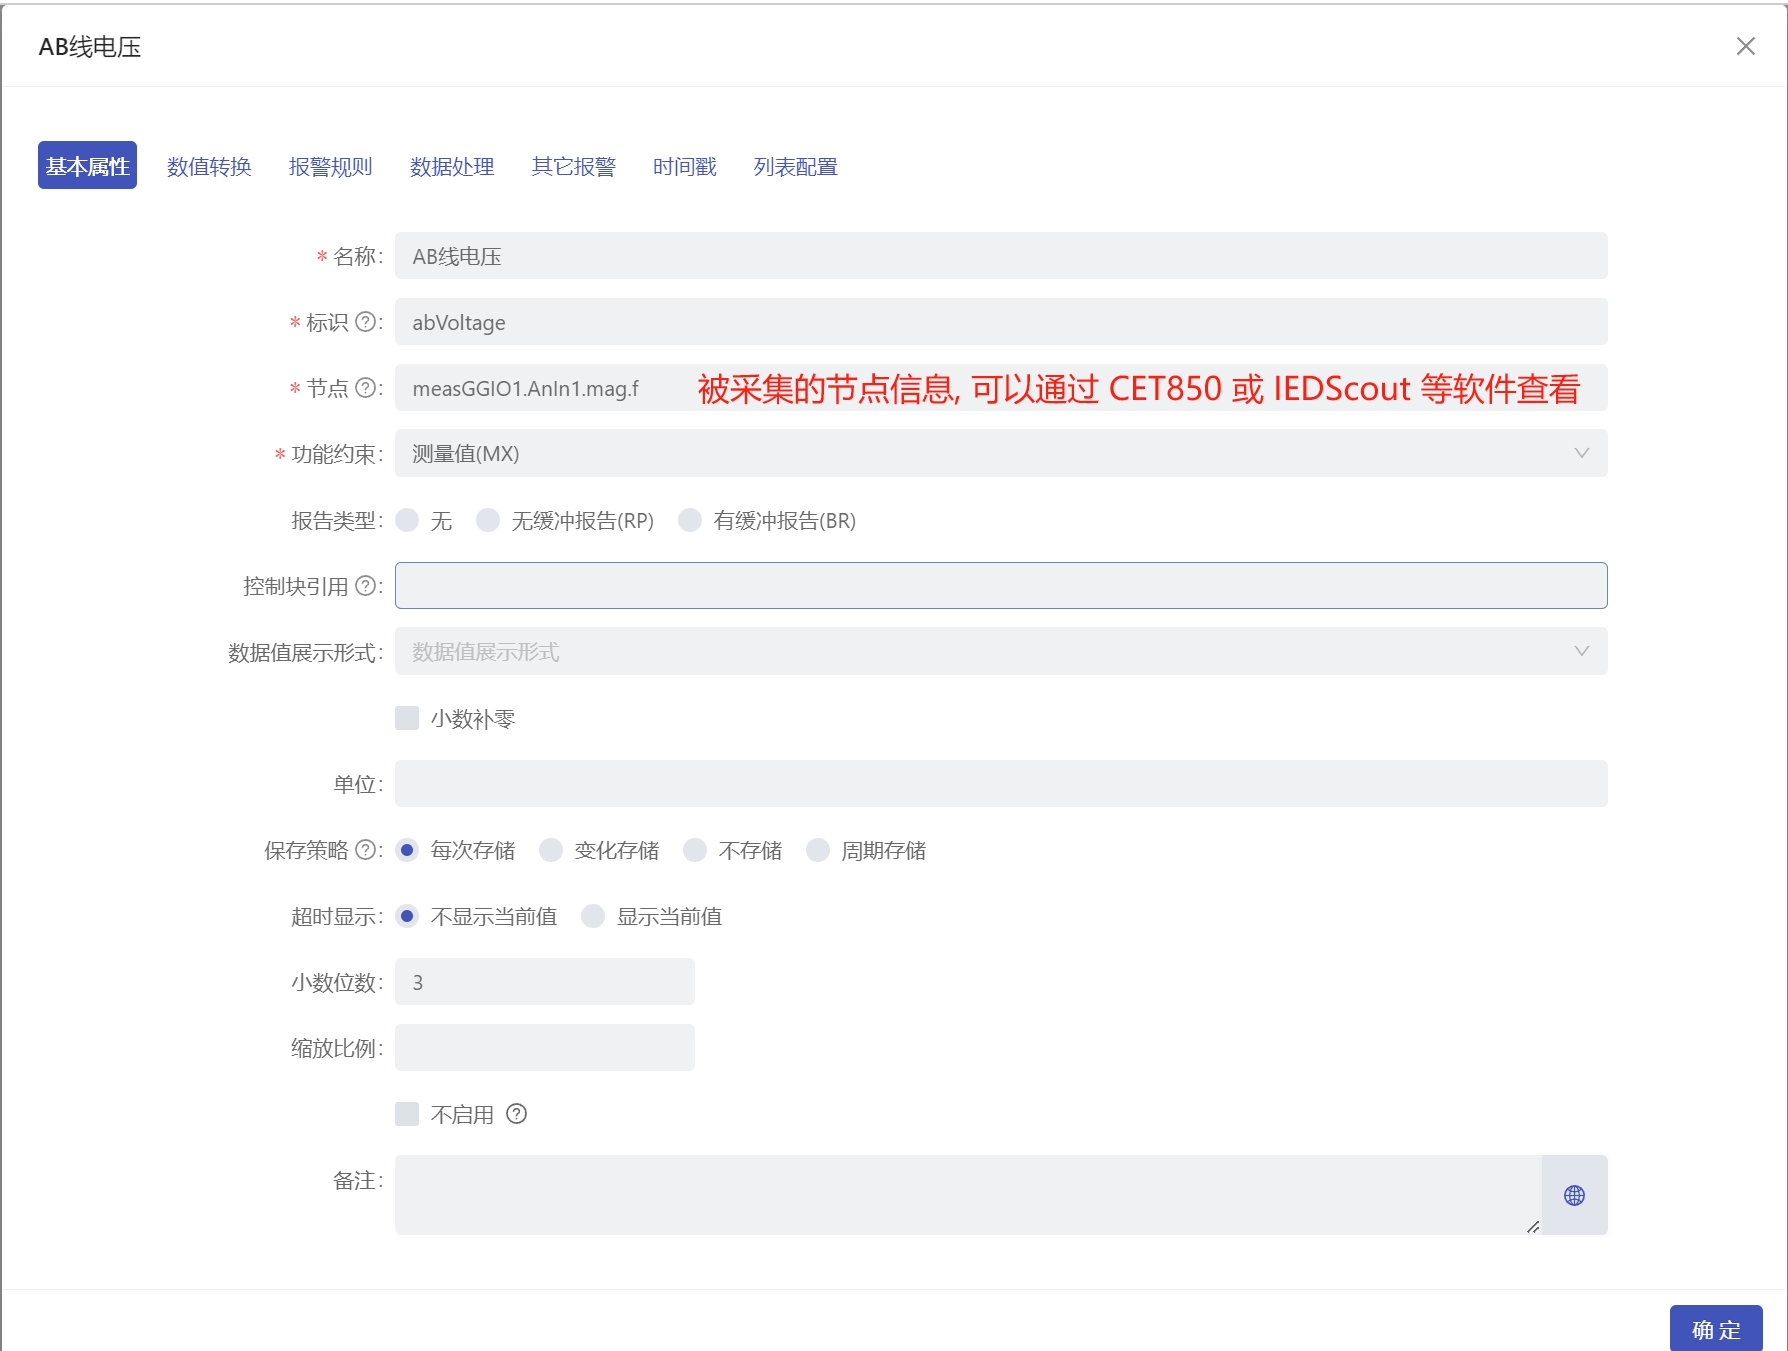Click the 单位 input field
1788x1351 pixels.
pyautogui.click(x=1001, y=784)
